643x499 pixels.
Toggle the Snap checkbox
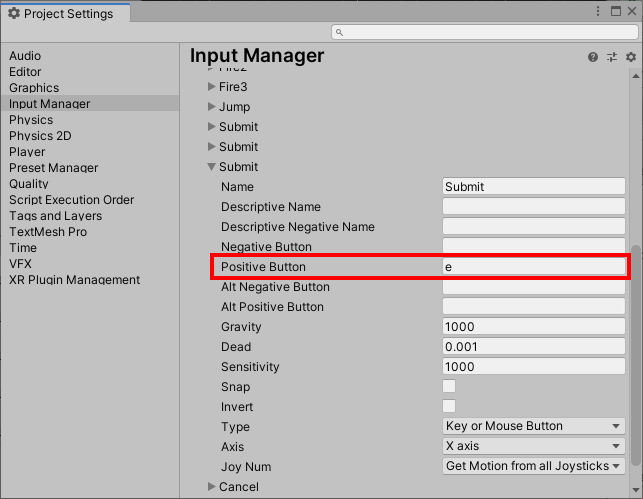[449, 386]
